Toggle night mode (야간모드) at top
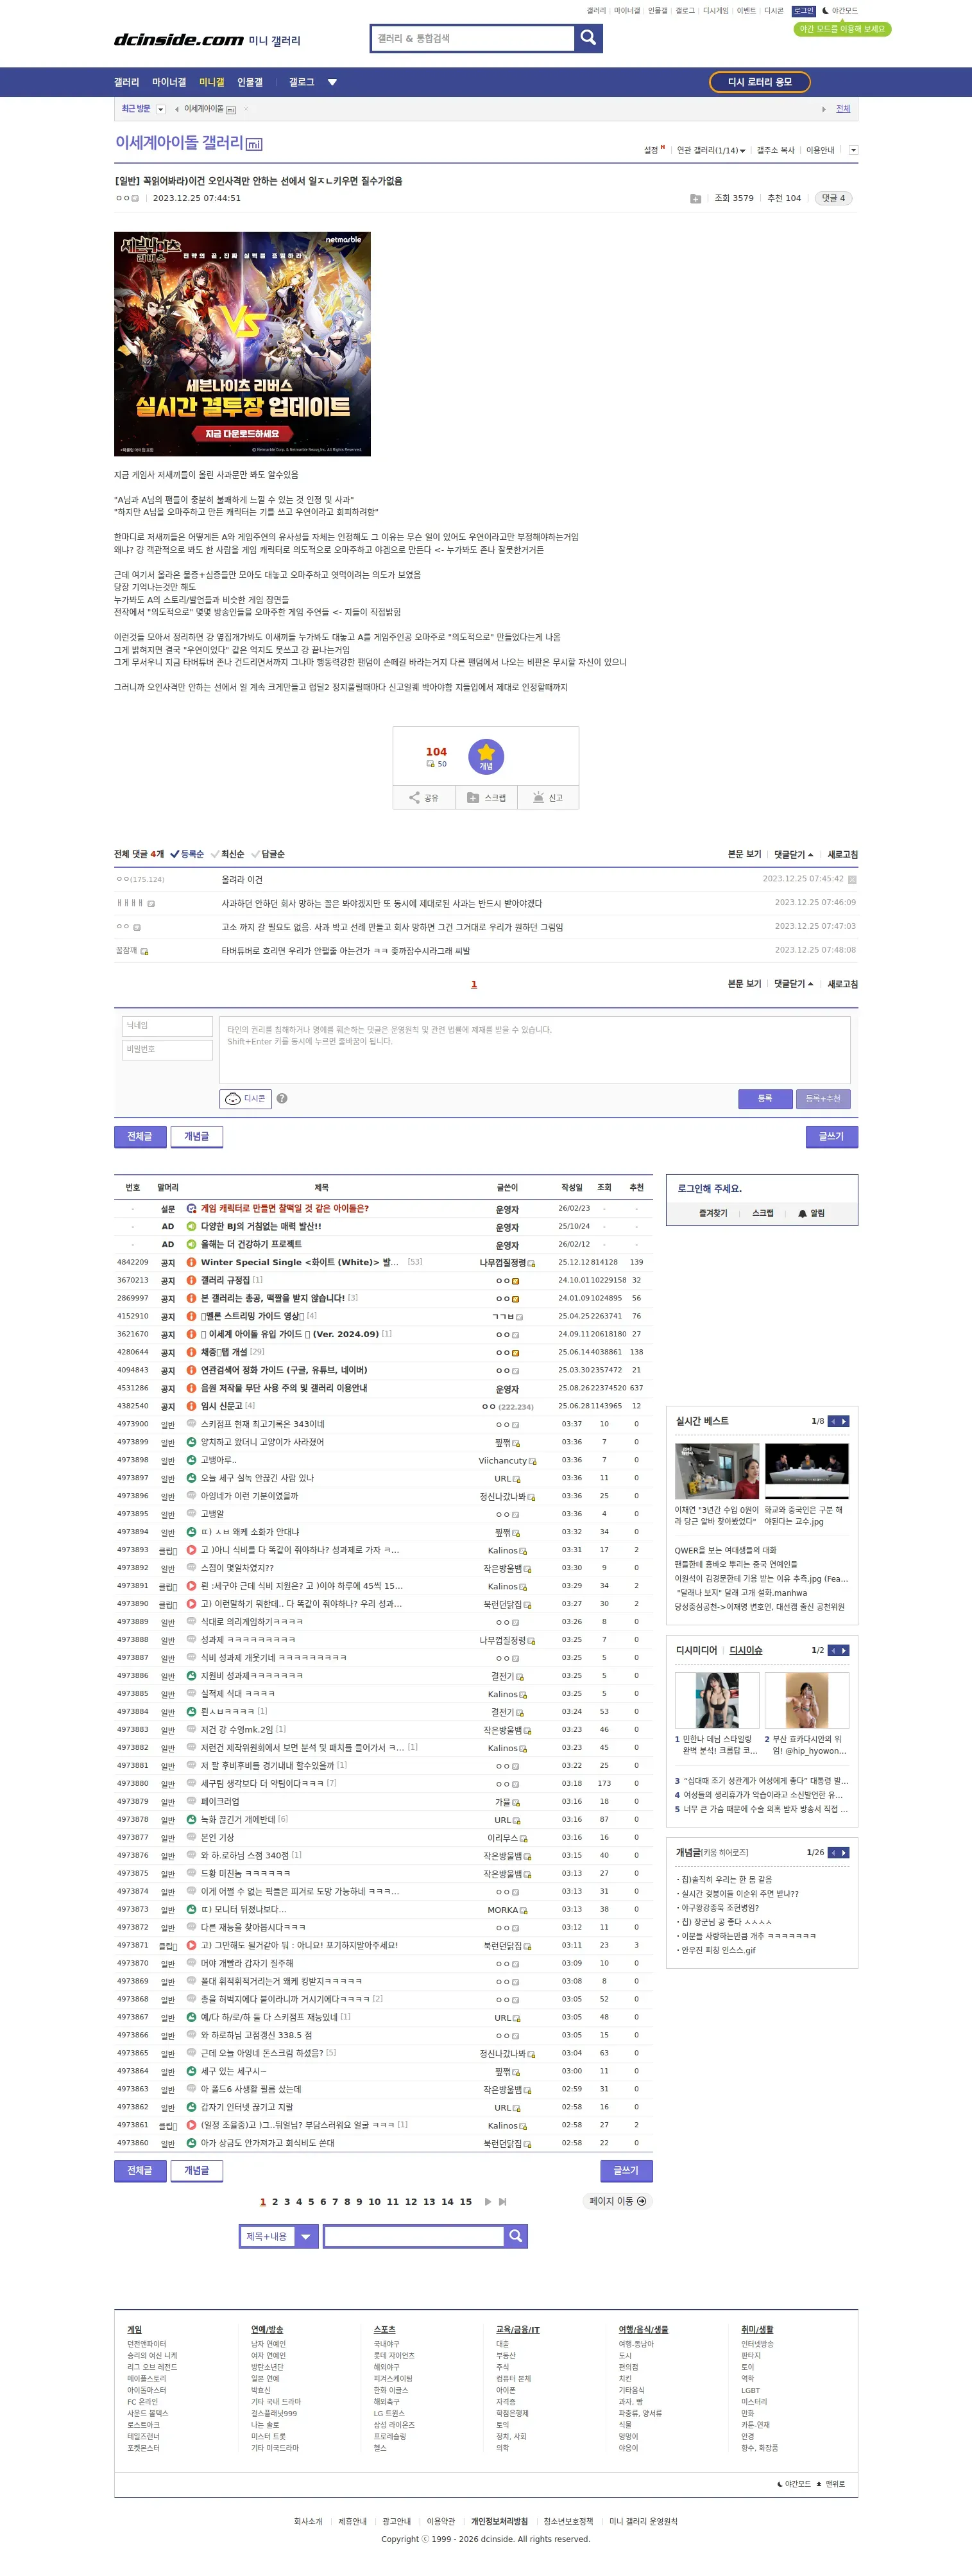972x2576 pixels. 840,11
